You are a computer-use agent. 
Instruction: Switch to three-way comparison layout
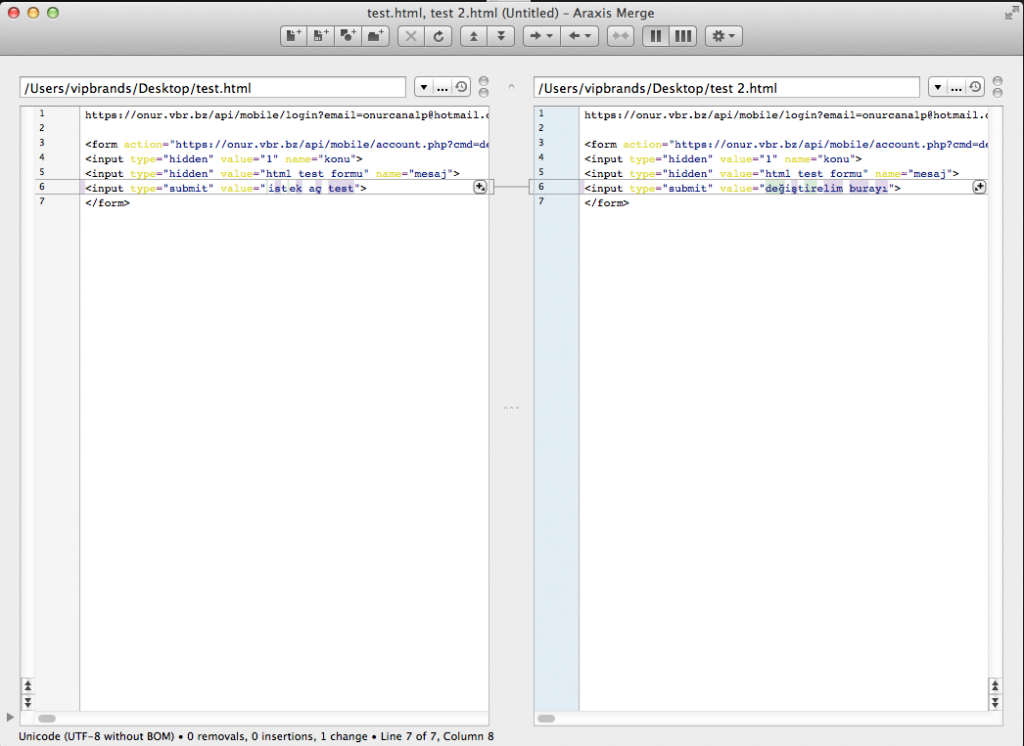[x=683, y=36]
